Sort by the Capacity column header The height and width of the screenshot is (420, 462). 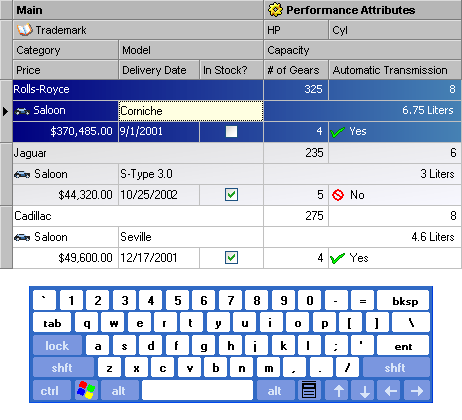point(363,50)
